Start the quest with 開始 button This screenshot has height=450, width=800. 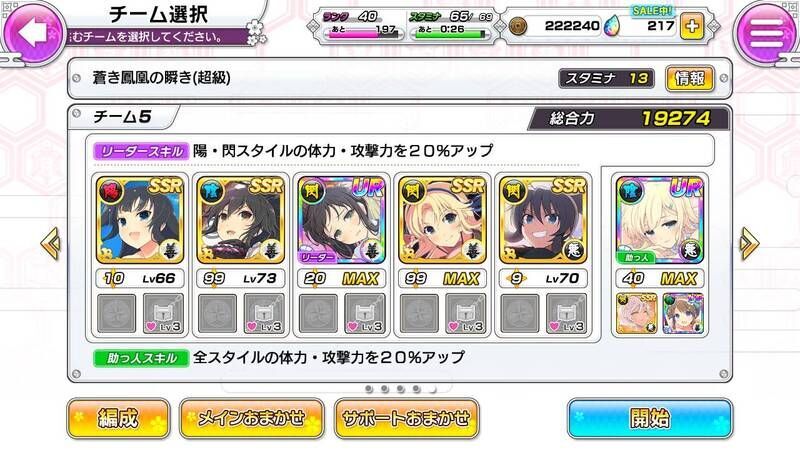650,419
